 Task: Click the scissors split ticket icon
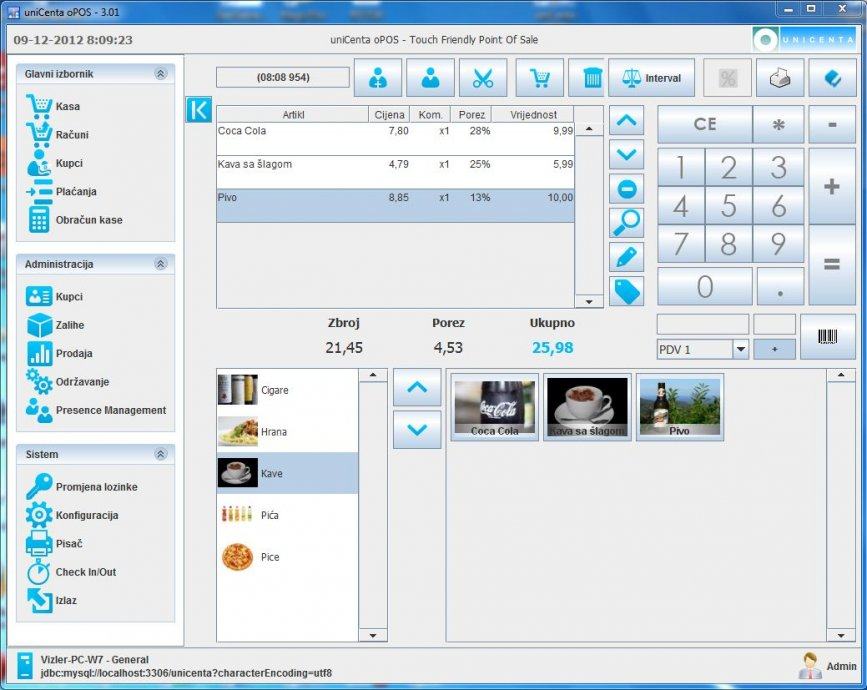tap(483, 78)
